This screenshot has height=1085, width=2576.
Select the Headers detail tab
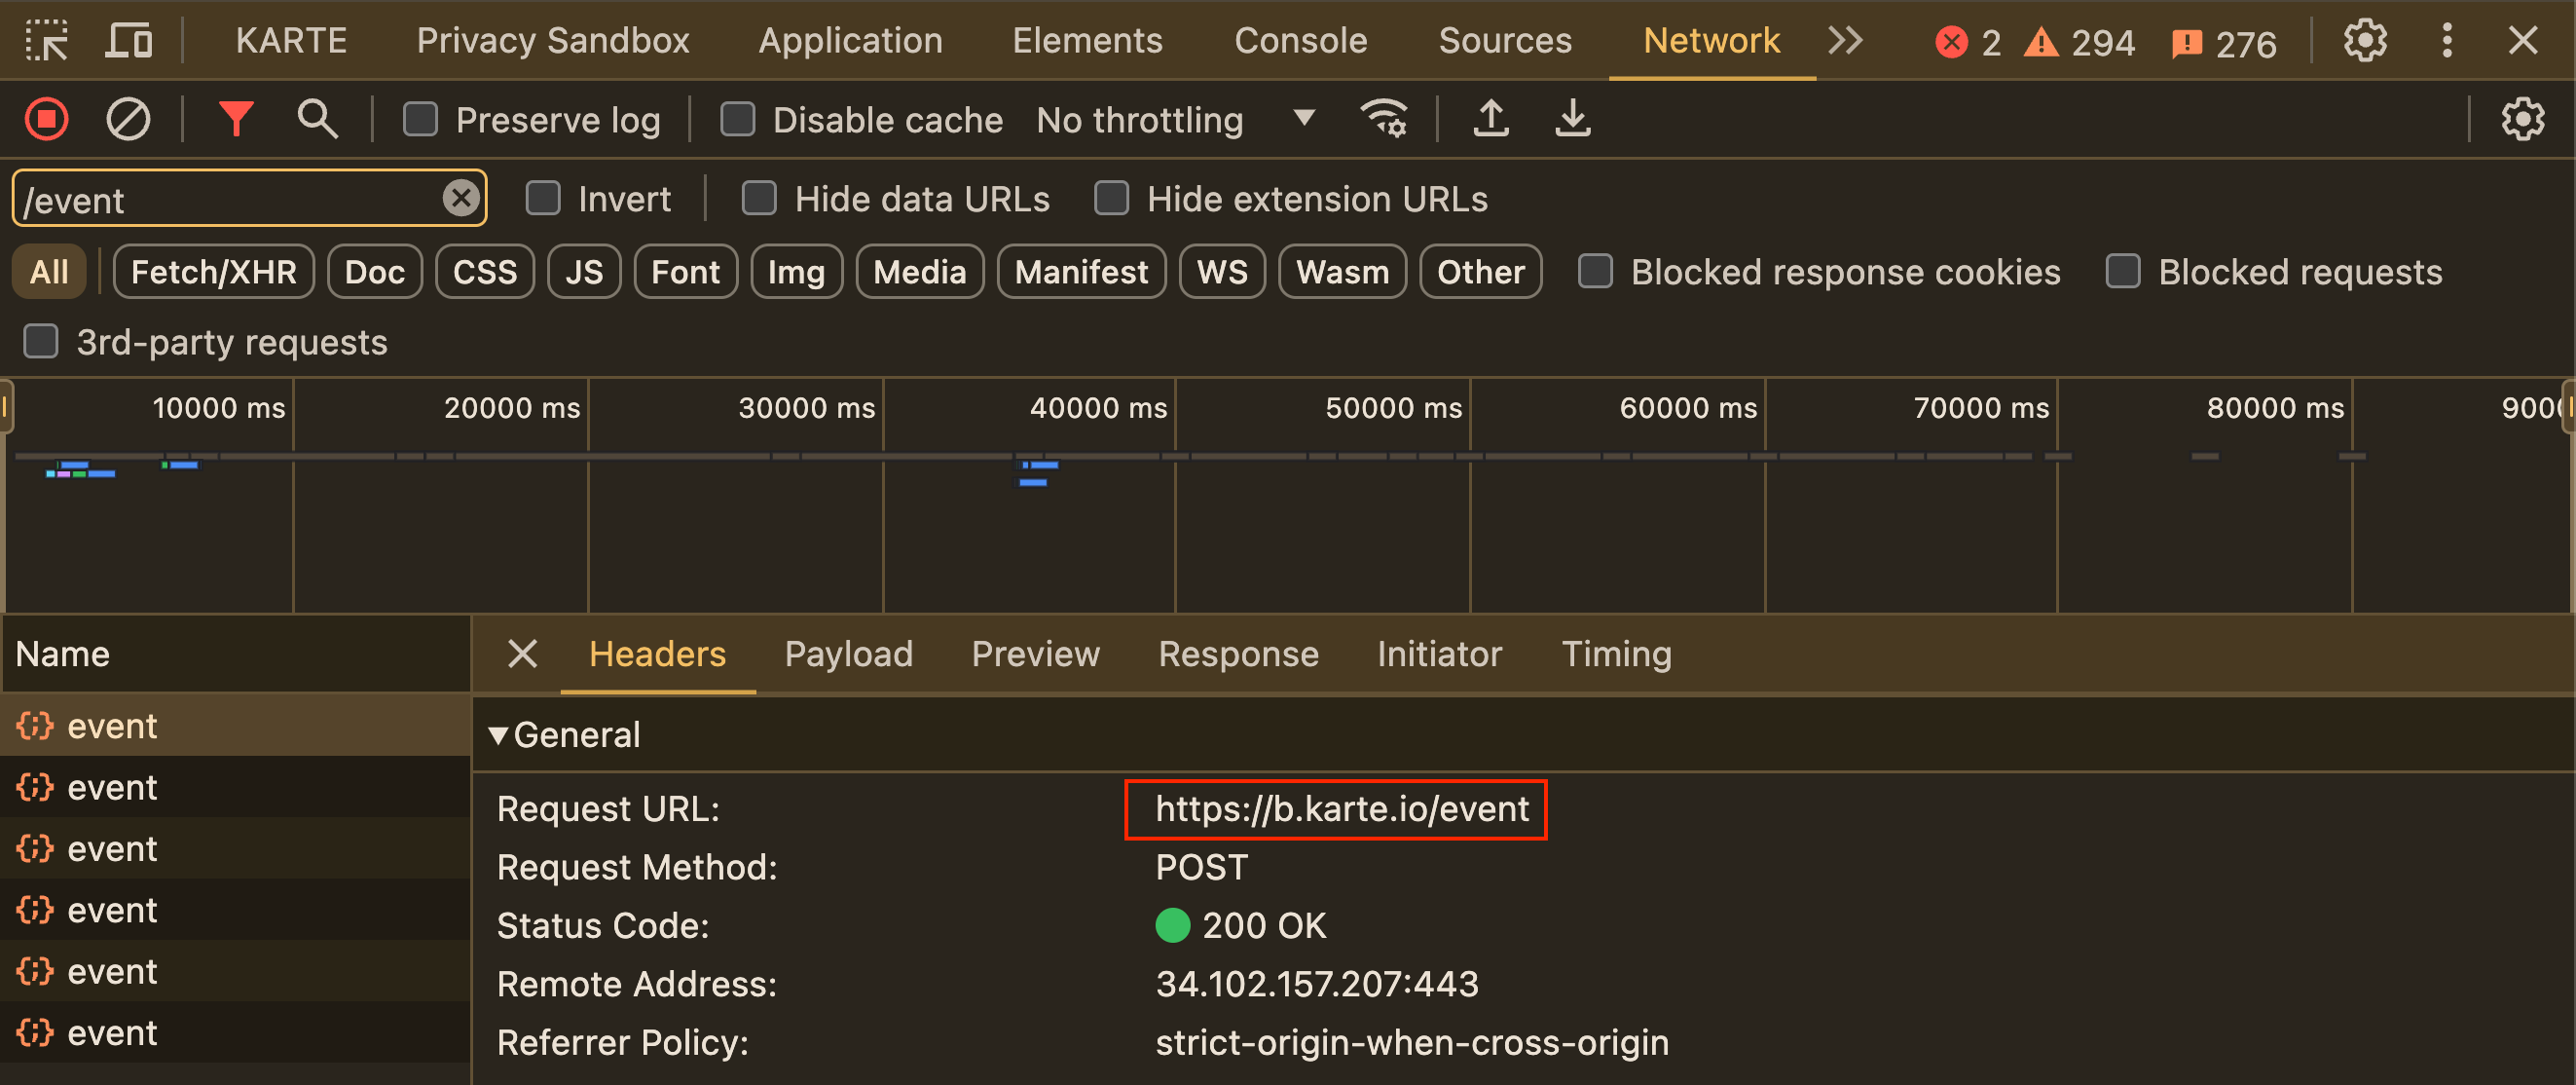click(657, 654)
